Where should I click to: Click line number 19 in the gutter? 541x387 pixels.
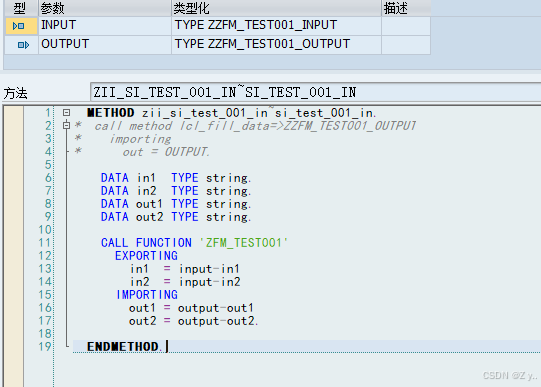(x=45, y=346)
